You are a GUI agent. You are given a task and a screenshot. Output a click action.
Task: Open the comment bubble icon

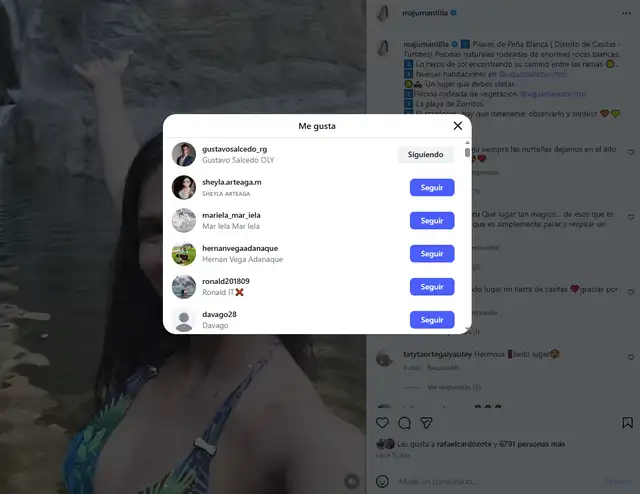tap(404, 423)
